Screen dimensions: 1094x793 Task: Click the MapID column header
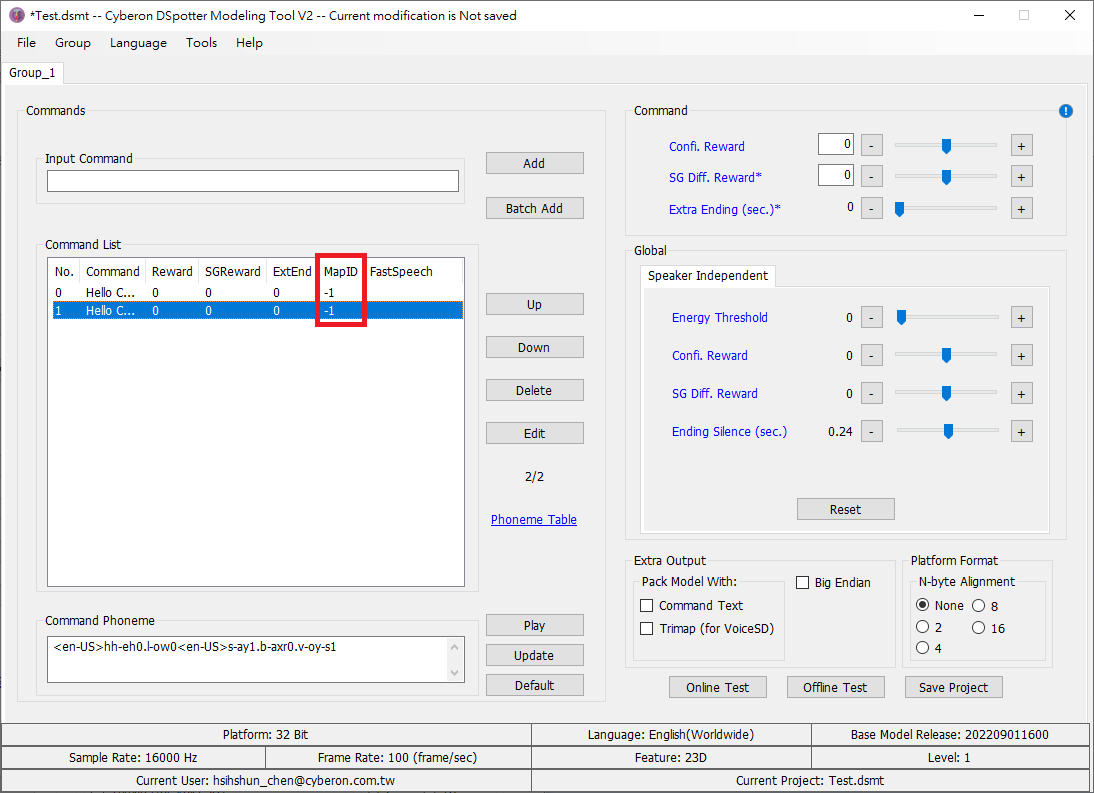coord(340,271)
